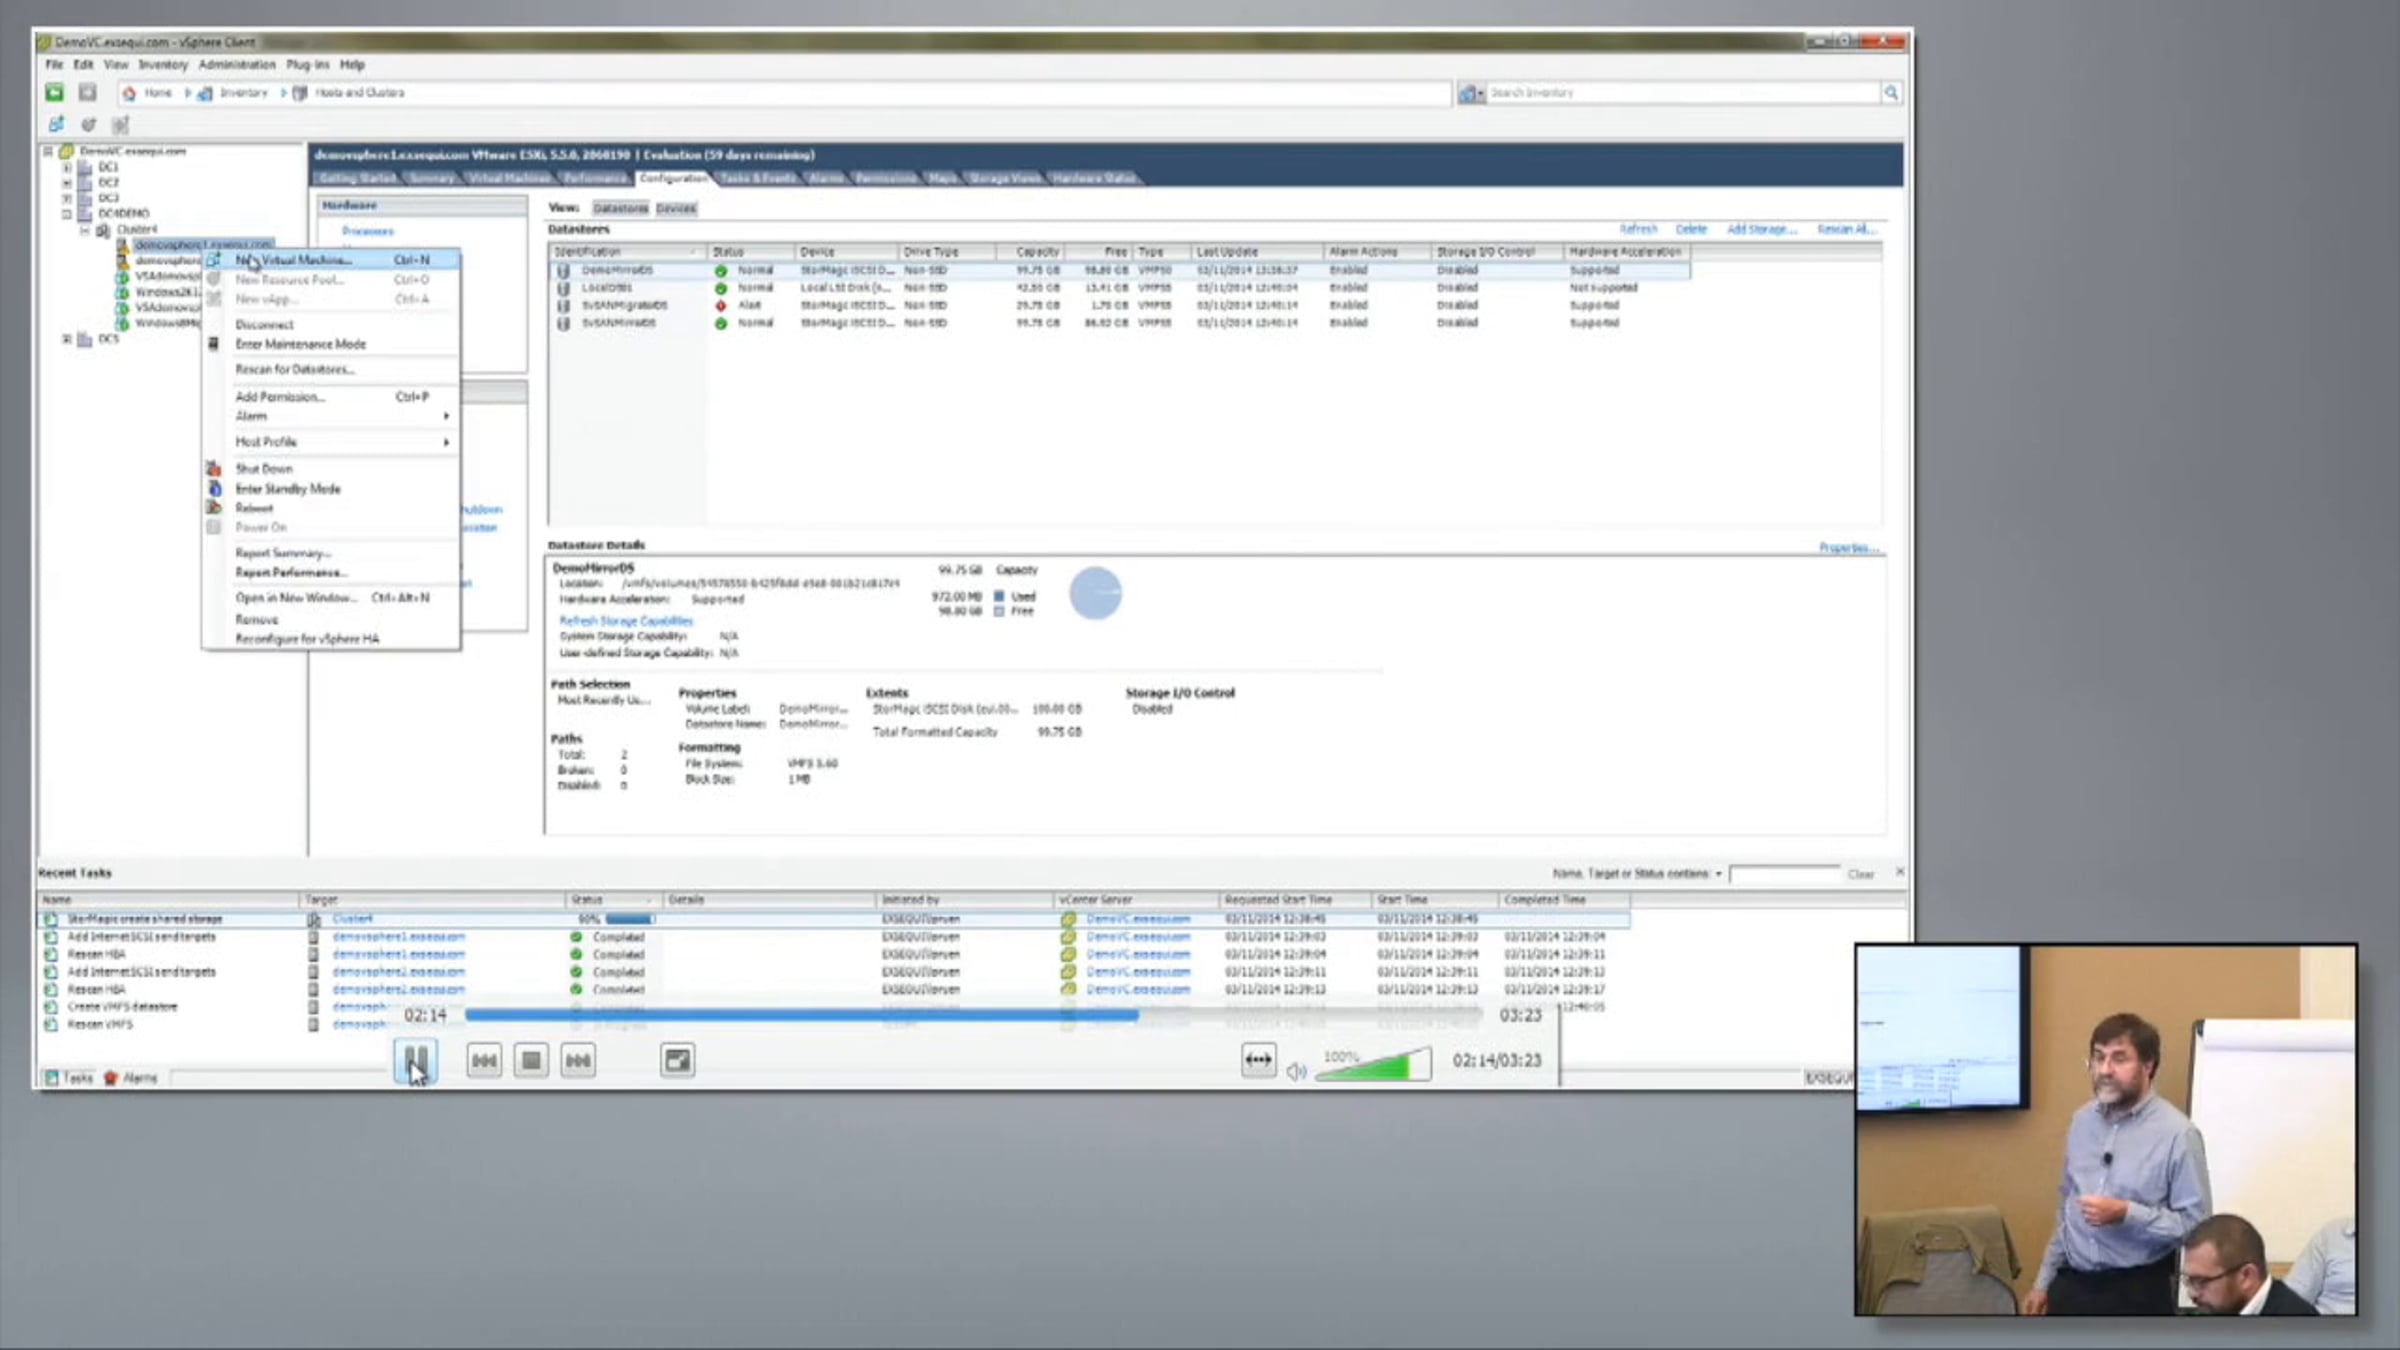Expand the DC1 datacenter node
This screenshot has height=1350, width=2400.
[67, 168]
